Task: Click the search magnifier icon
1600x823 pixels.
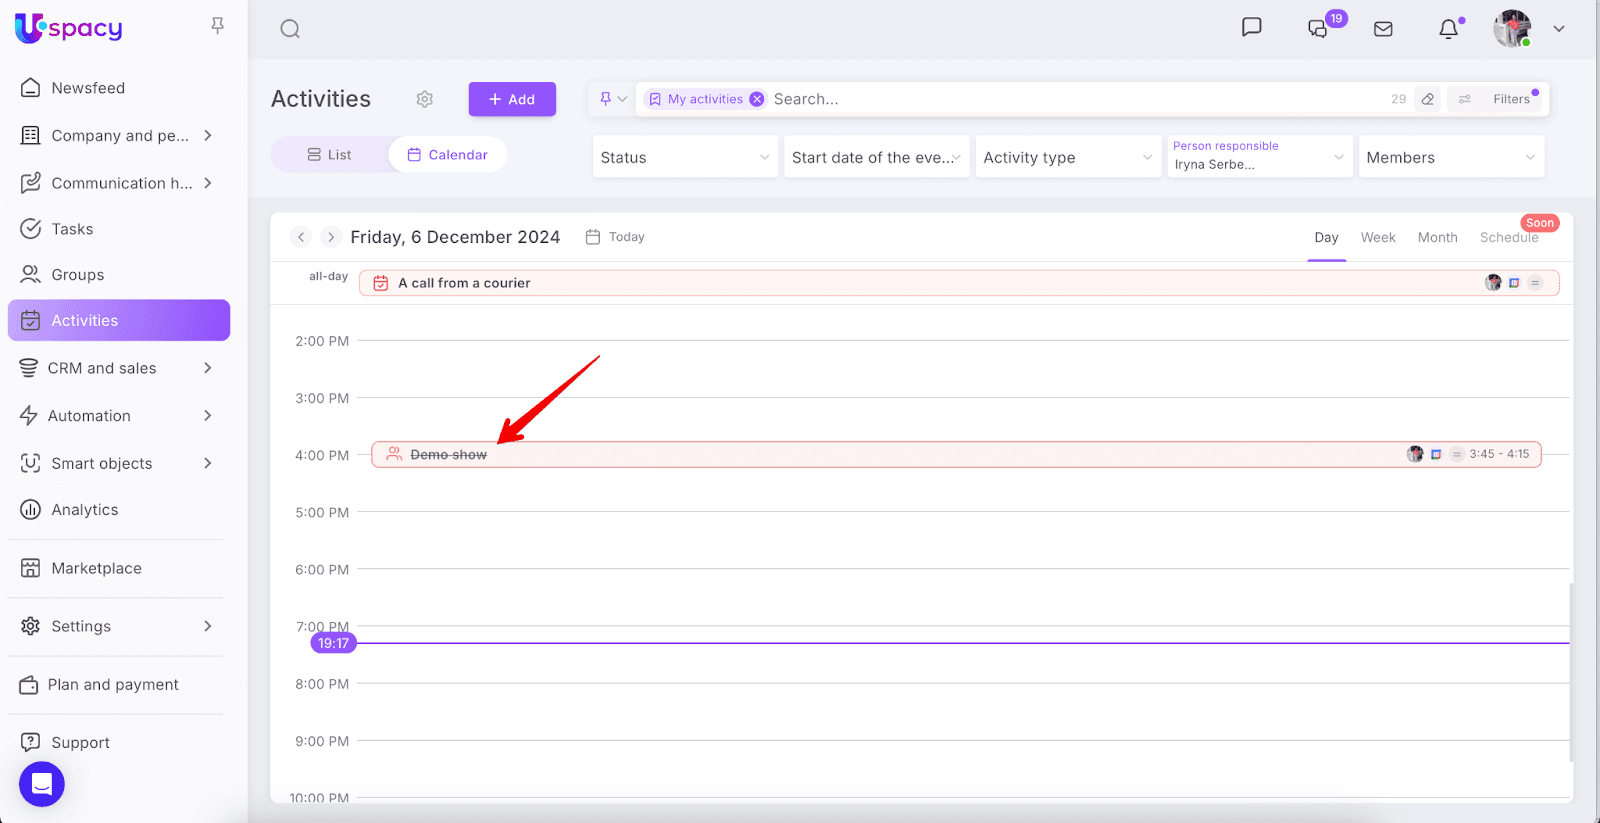Action: 290,29
